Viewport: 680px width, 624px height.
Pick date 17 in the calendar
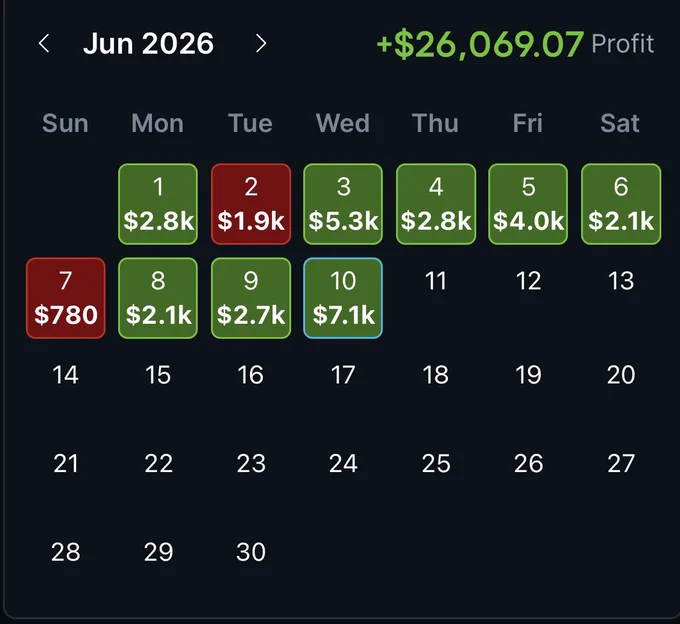coord(343,375)
